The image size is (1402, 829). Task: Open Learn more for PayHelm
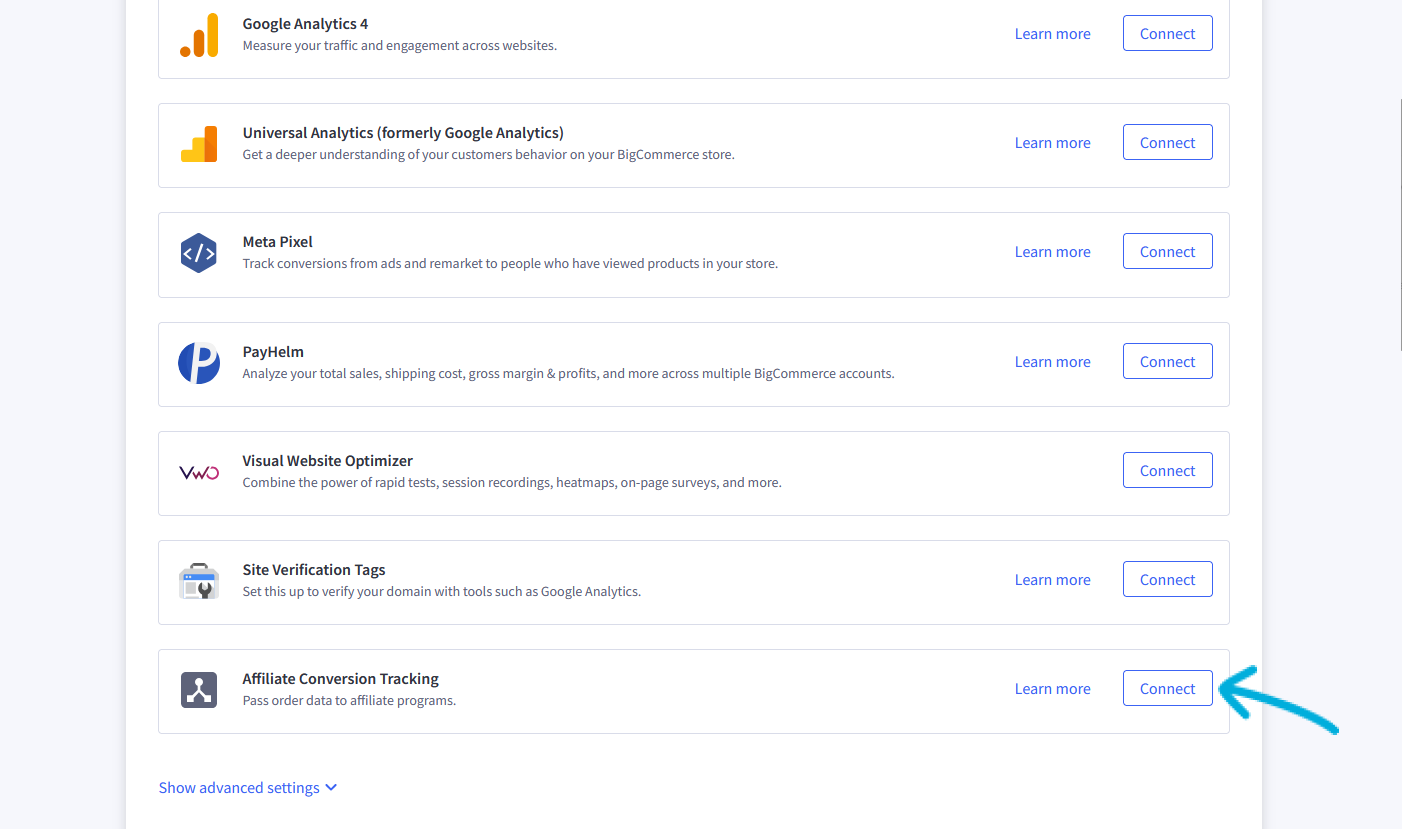1052,361
